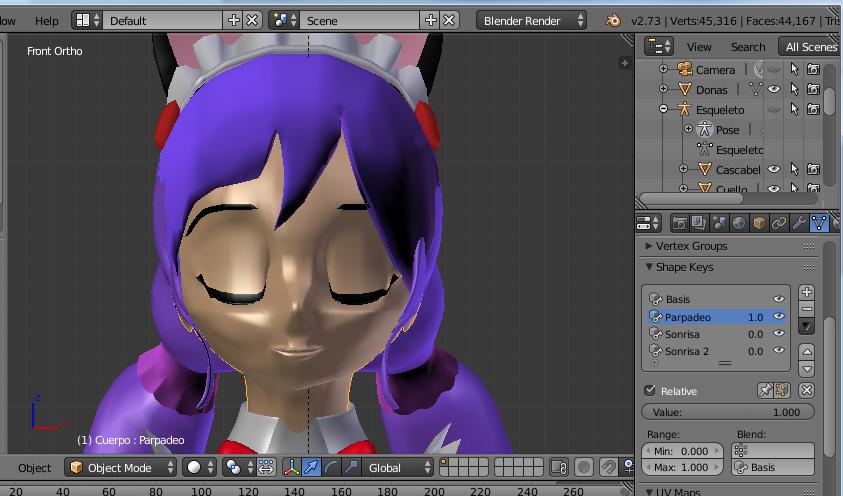Mute the Sonrisa 2 shape key
The image size is (843, 496).
click(778, 350)
